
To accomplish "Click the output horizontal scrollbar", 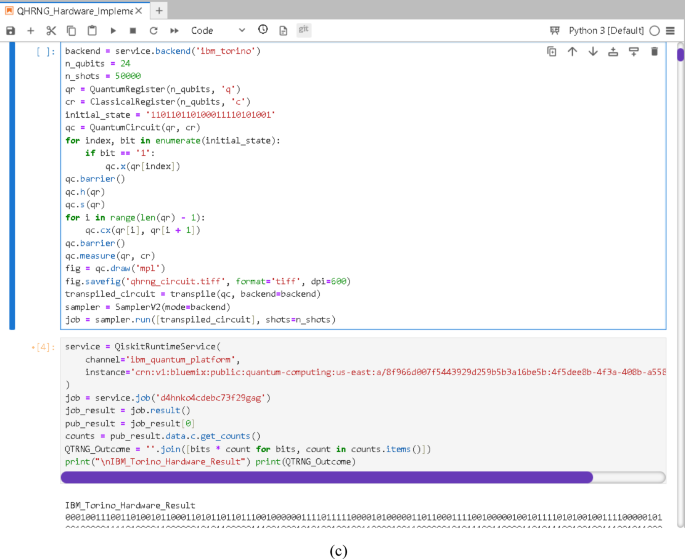I will [330, 477].
